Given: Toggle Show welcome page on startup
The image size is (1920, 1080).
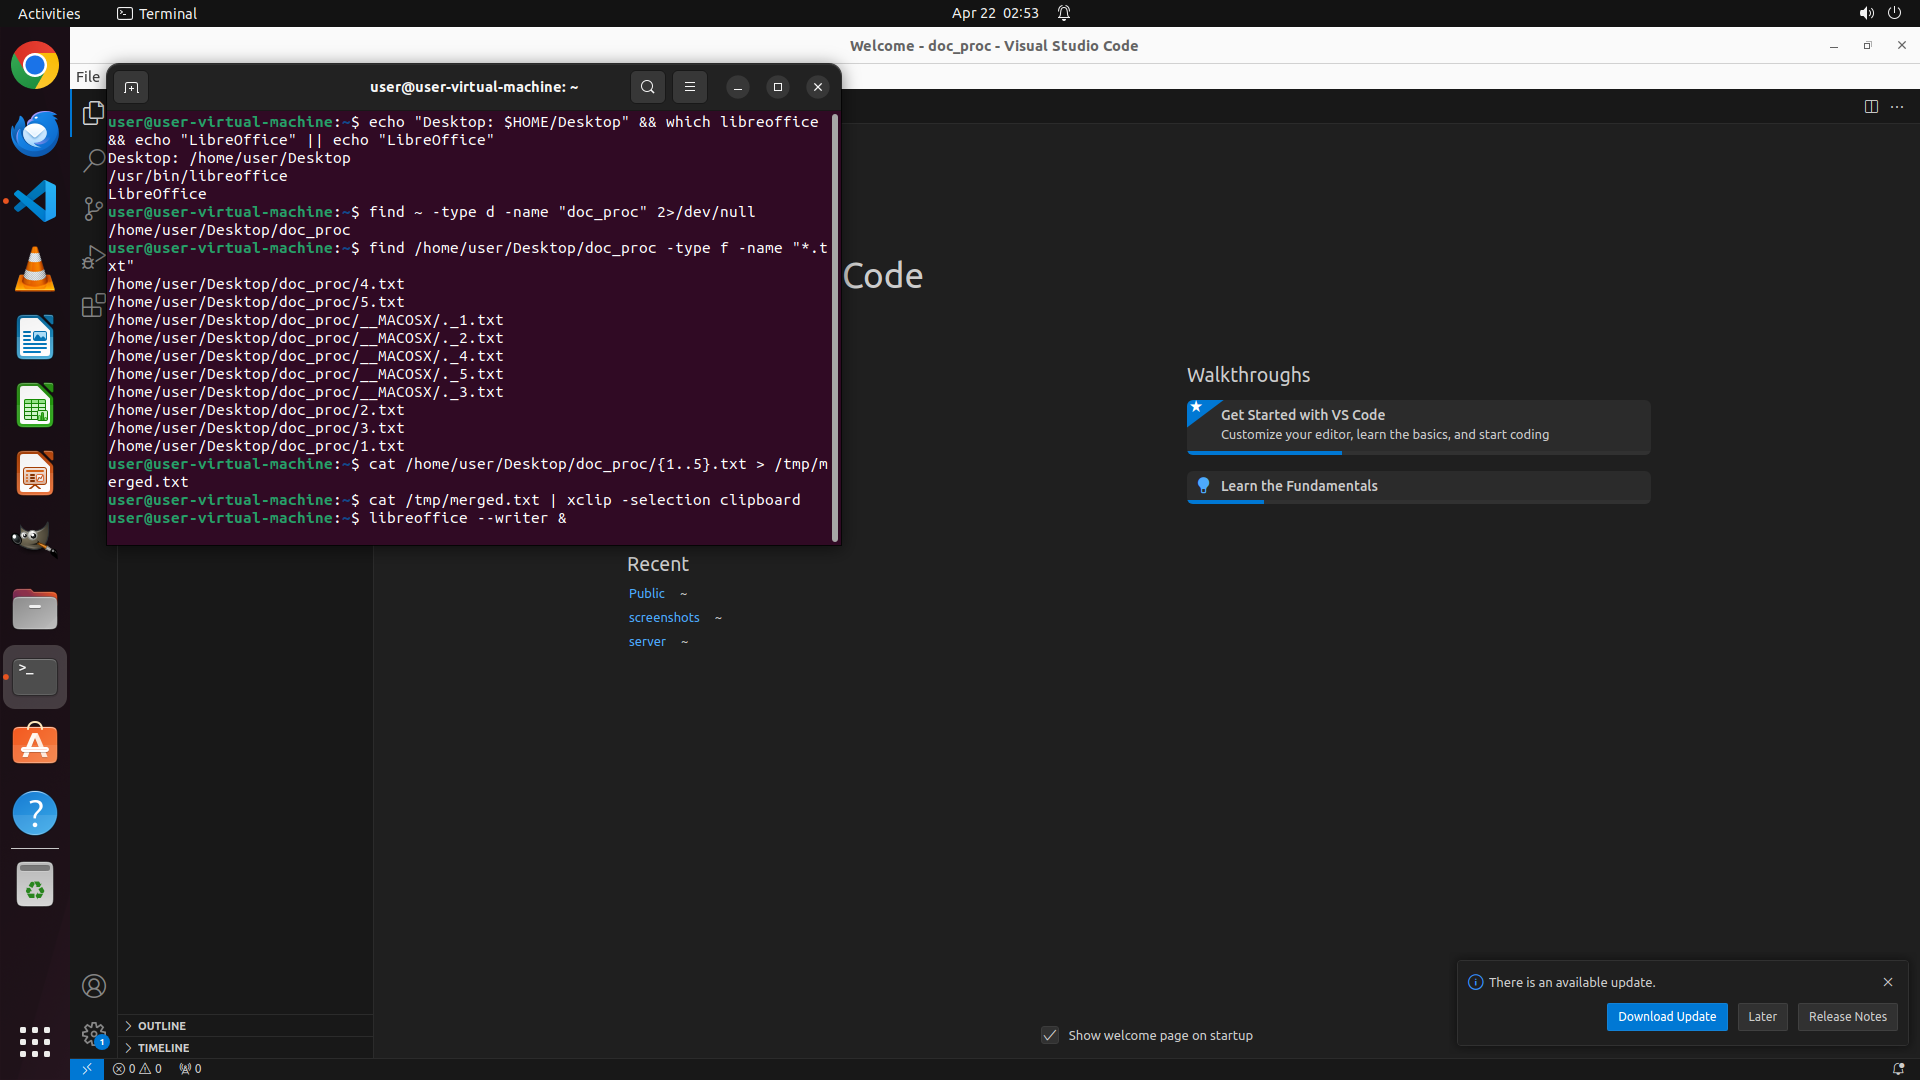Looking at the screenshot, I should point(1050,1035).
